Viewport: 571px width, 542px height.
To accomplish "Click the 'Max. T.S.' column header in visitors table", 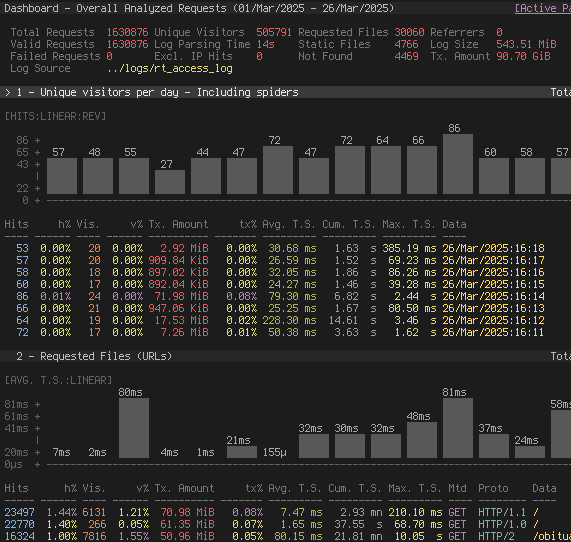I will [409, 224].
